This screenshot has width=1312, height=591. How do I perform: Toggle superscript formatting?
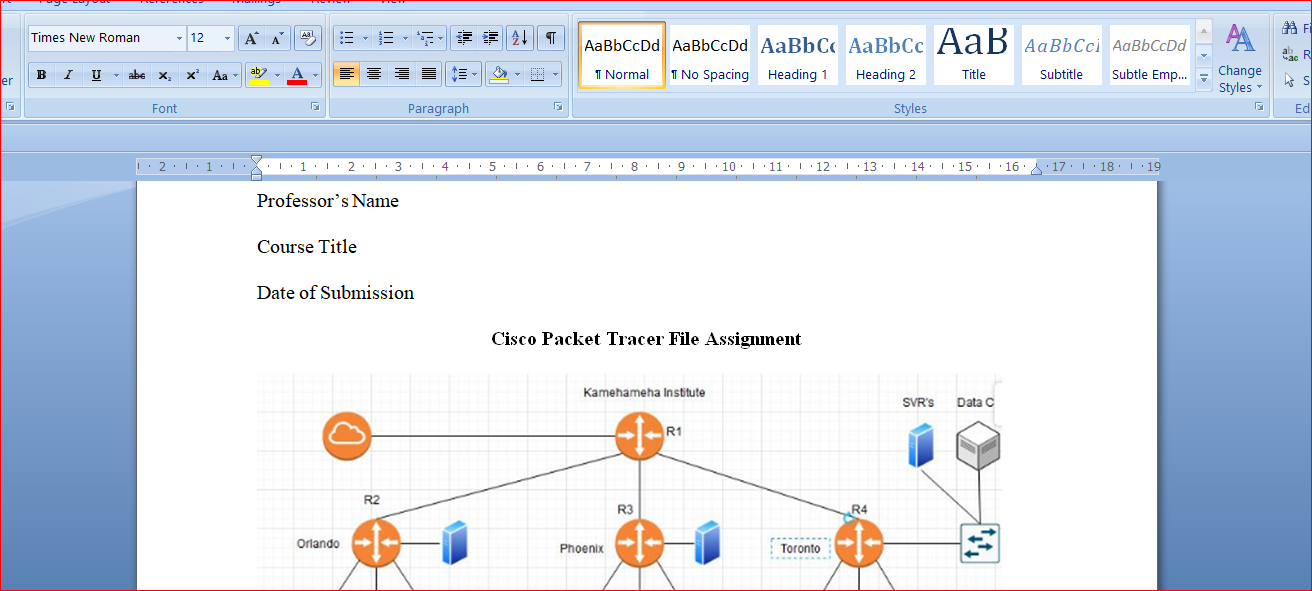(x=192, y=75)
